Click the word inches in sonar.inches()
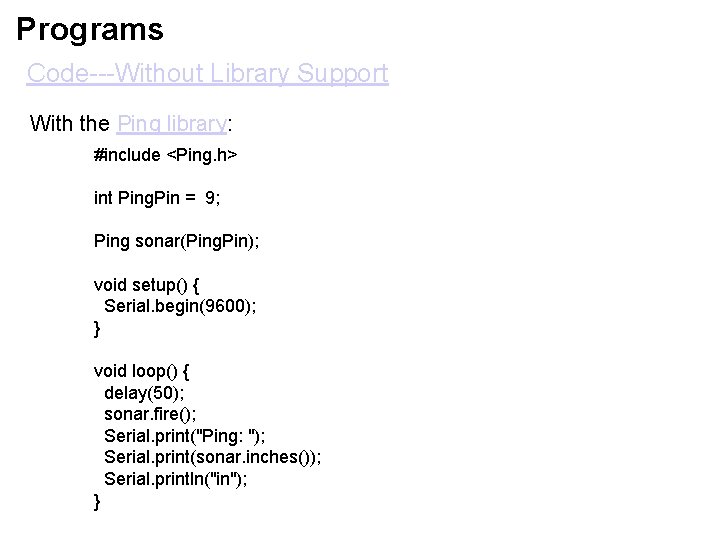This screenshot has height=540, width=720. [272, 457]
